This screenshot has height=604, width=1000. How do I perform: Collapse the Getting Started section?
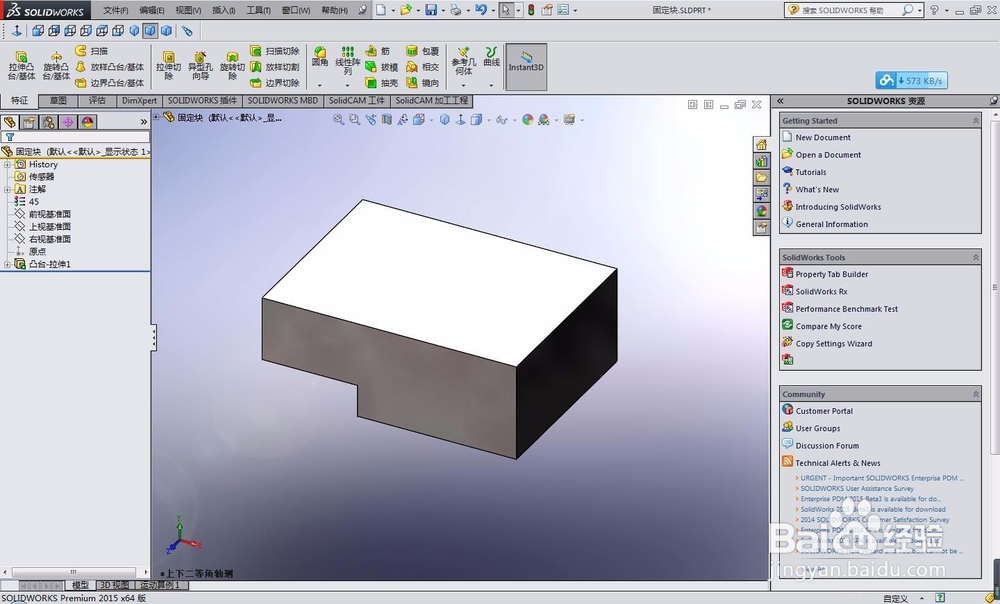click(x=975, y=121)
